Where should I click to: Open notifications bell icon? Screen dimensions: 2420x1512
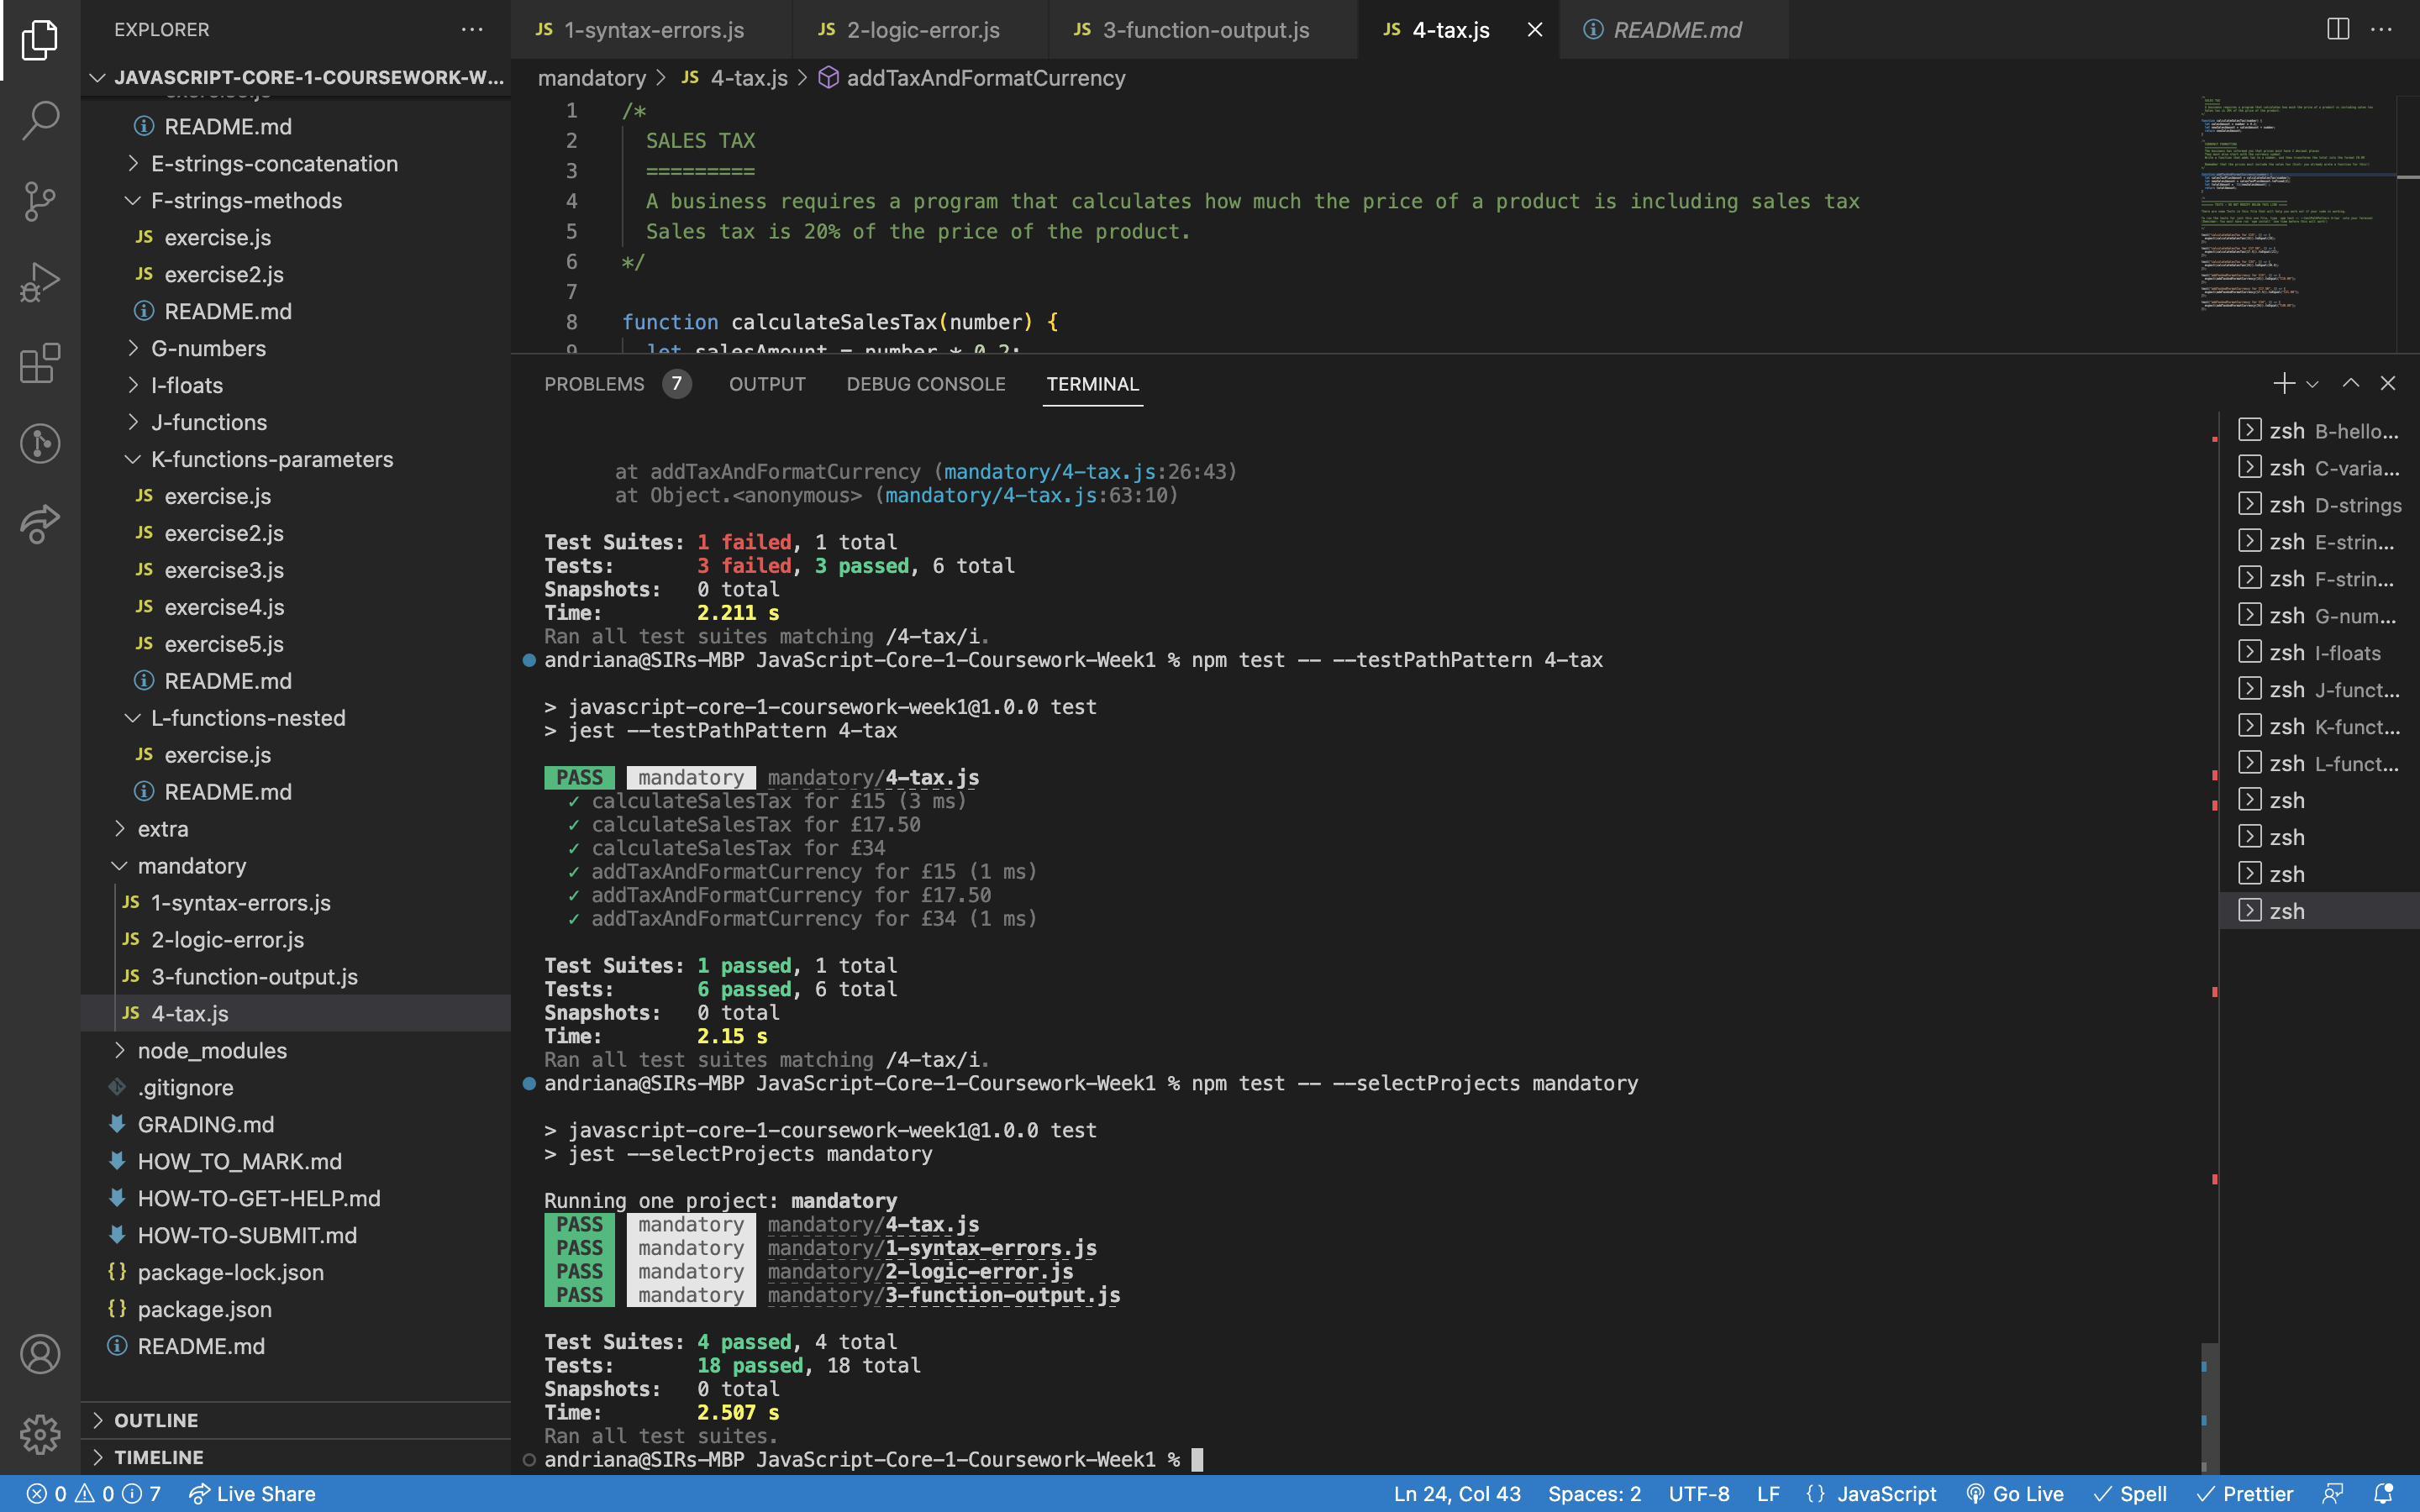(2383, 1494)
